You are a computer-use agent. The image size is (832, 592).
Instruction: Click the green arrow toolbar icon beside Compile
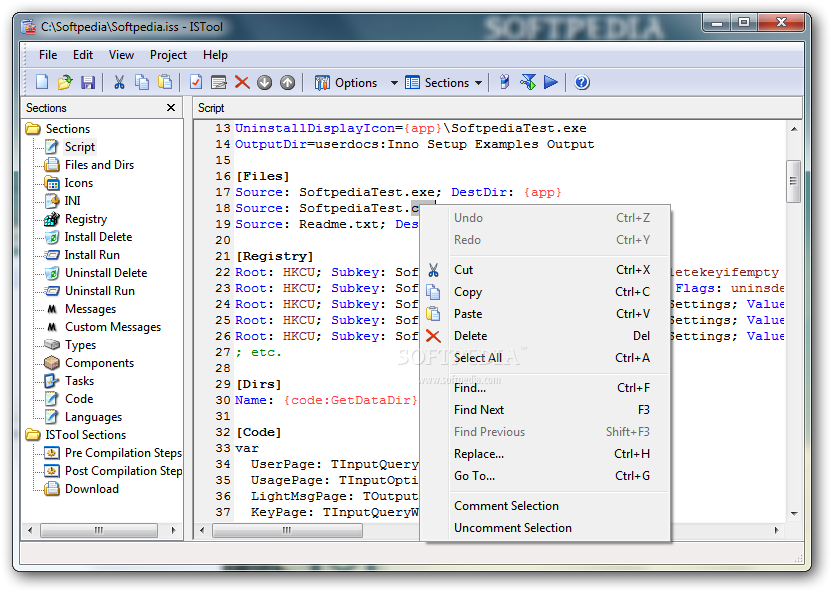tap(528, 82)
